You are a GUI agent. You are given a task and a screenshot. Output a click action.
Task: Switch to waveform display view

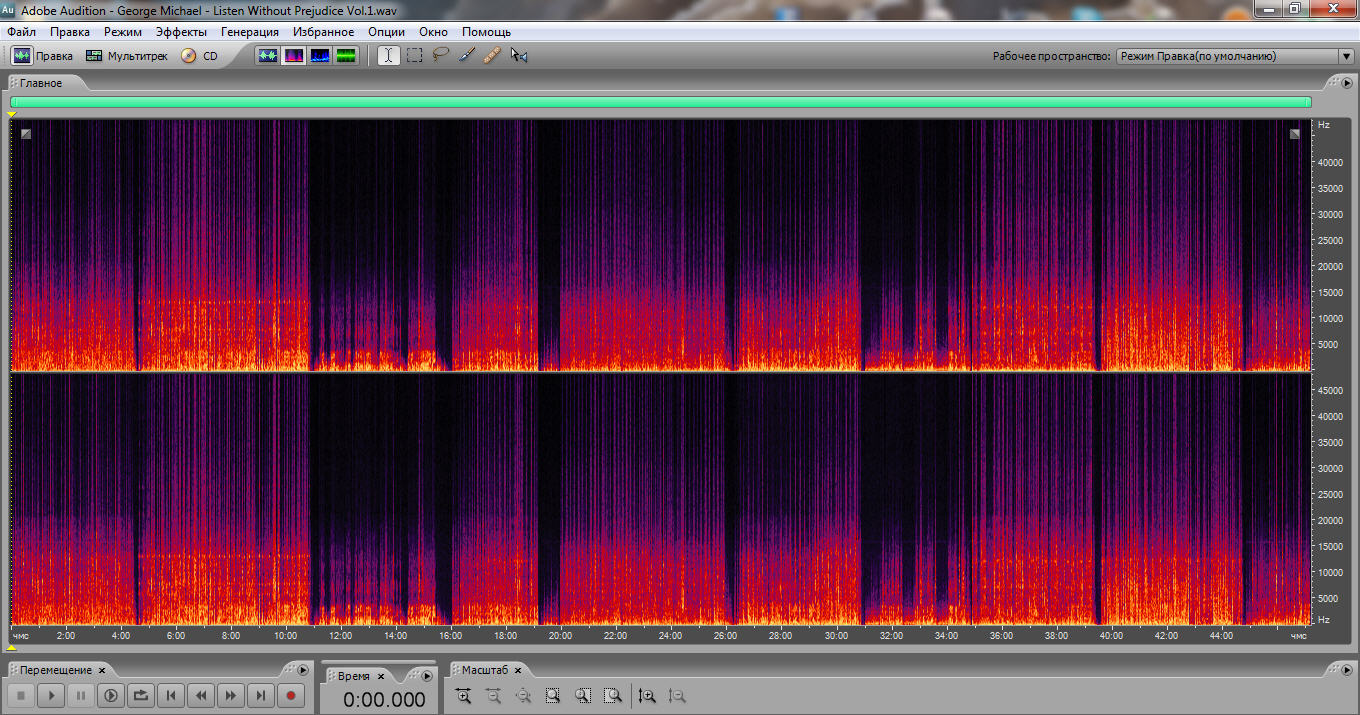coord(268,56)
